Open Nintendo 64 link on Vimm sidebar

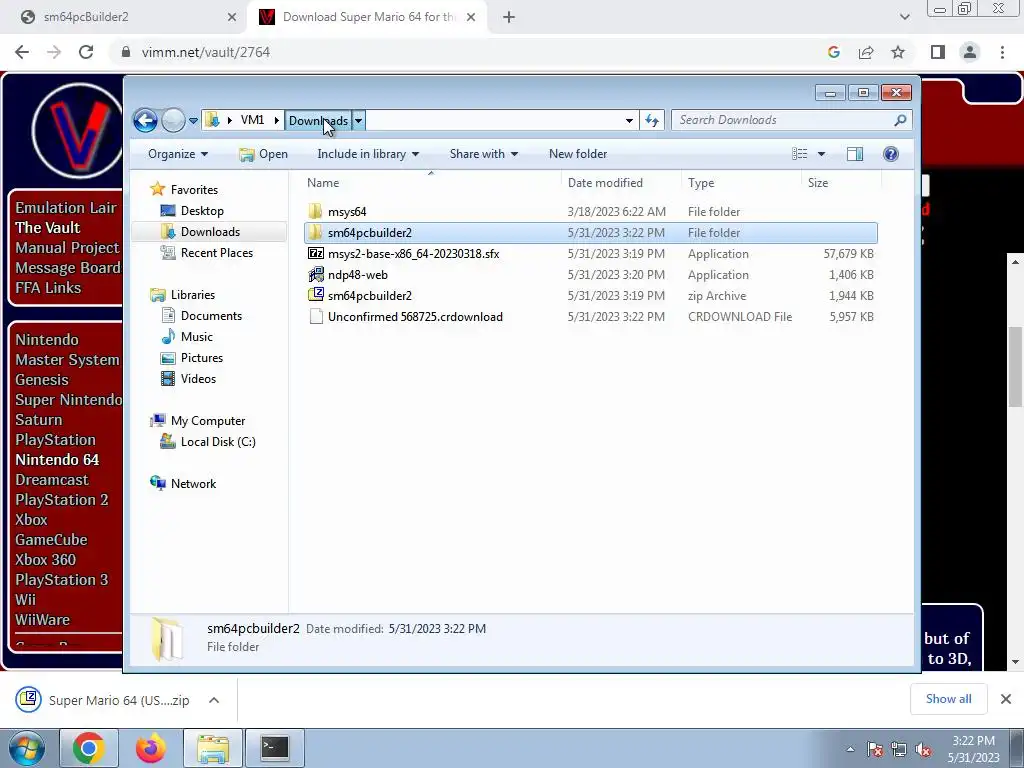click(57, 460)
